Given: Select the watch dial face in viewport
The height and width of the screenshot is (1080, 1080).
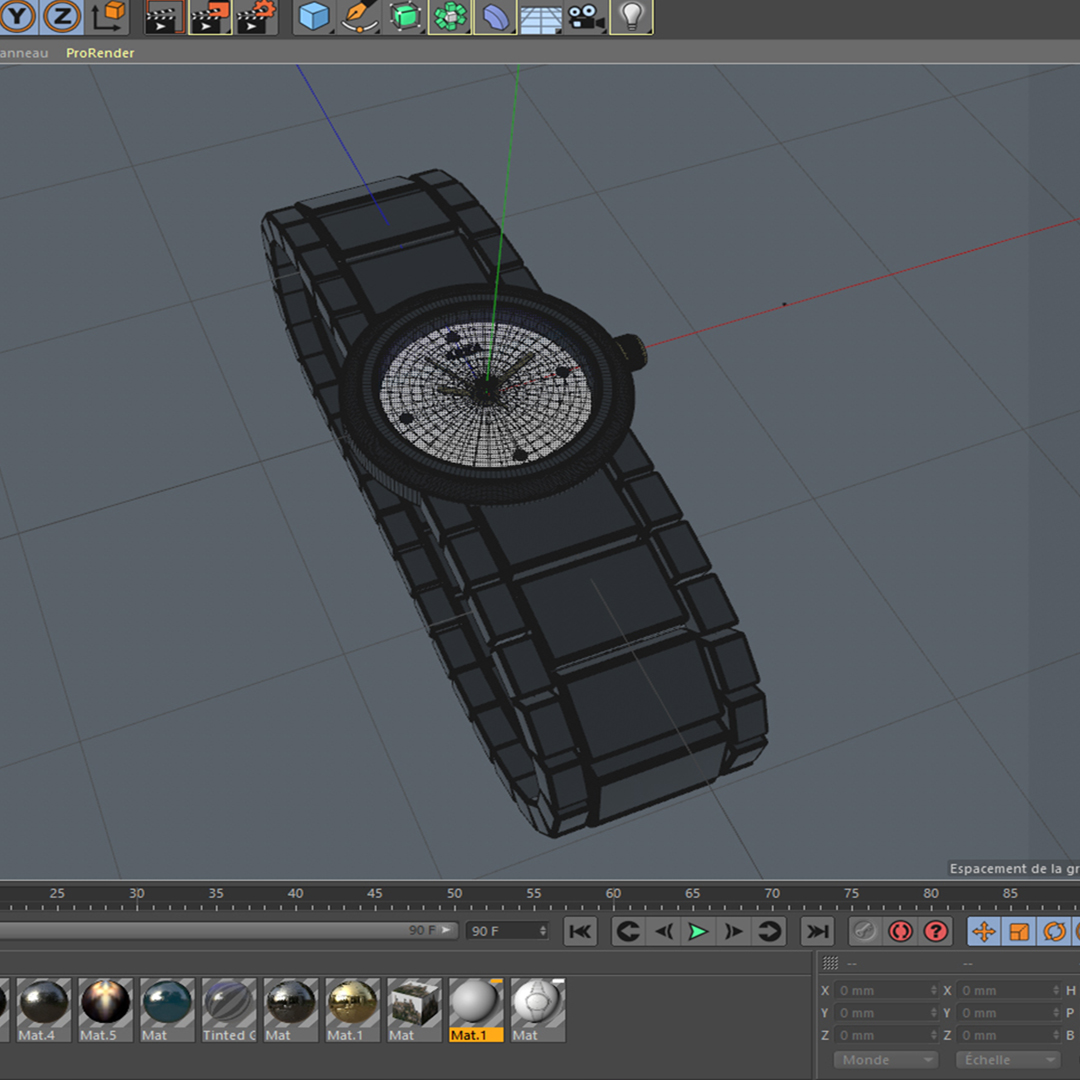Looking at the screenshot, I should point(486,394).
